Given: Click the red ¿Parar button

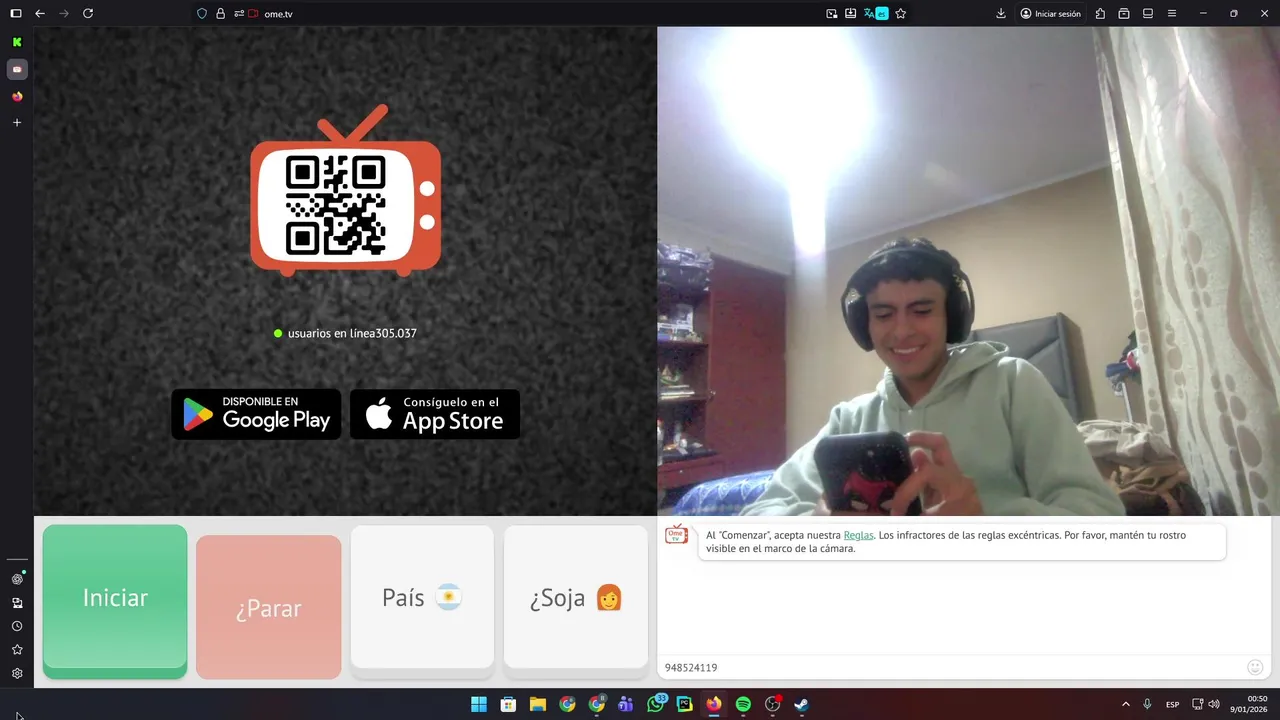Looking at the screenshot, I should click(268, 607).
